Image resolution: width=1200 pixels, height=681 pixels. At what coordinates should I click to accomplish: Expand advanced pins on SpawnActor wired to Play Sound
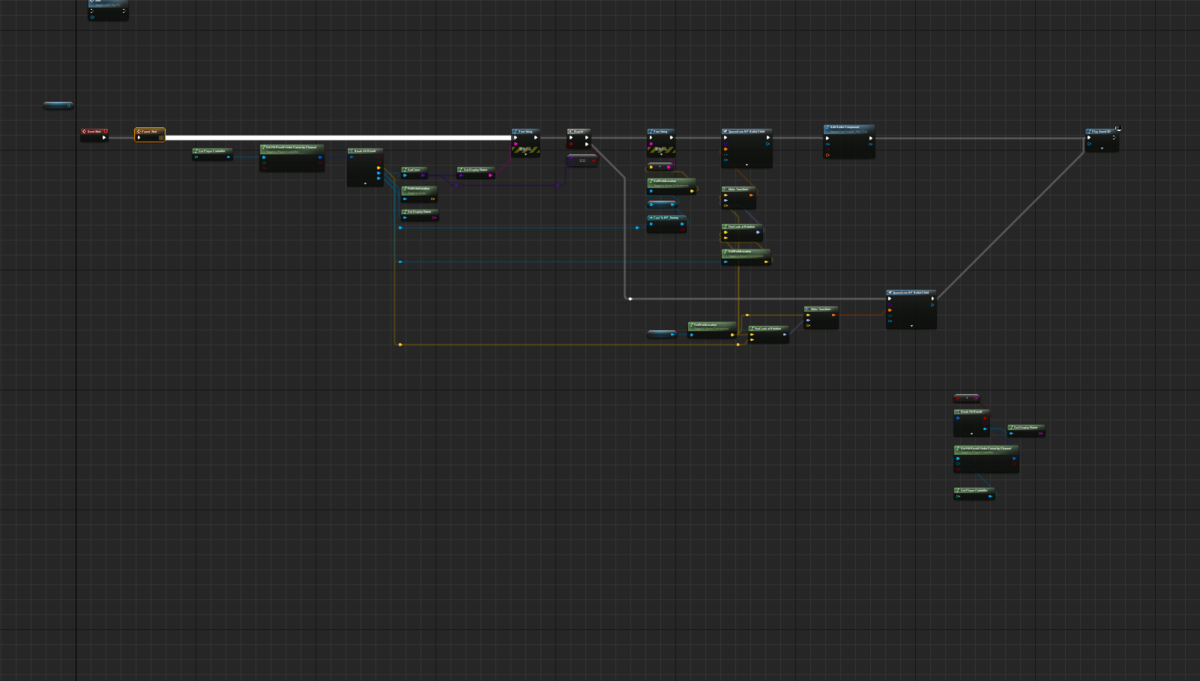tap(911, 326)
